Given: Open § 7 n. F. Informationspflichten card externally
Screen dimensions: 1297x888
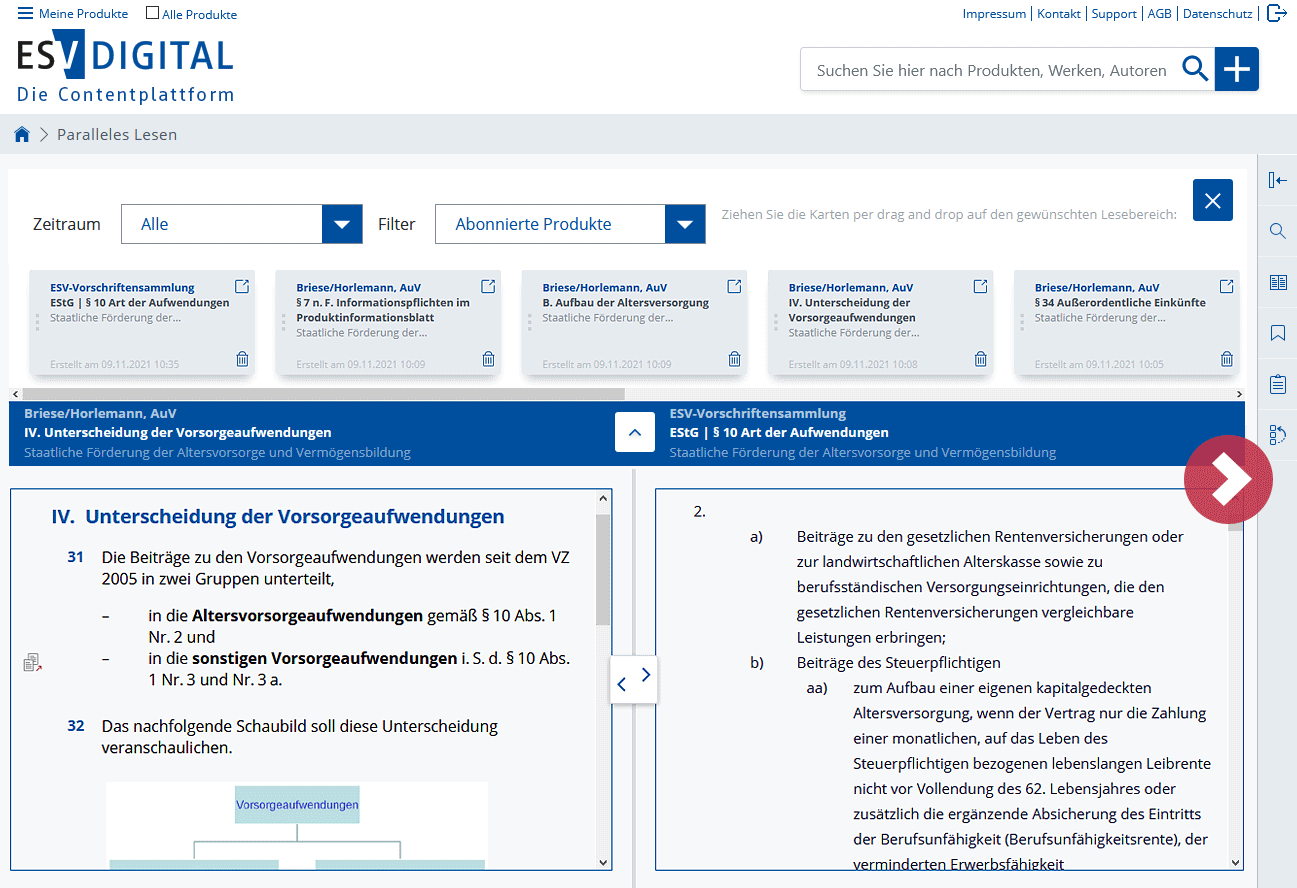Looking at the screenshot, I should (x=488, y=287).
